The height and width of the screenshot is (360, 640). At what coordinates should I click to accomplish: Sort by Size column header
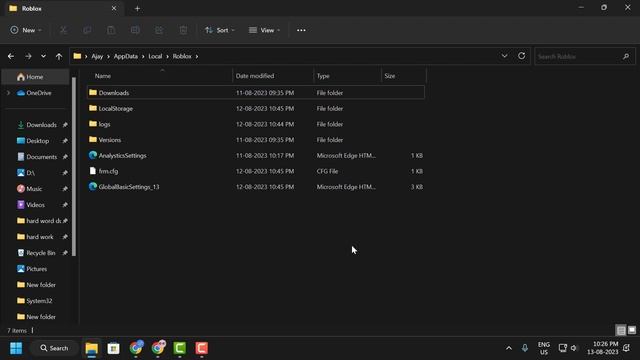(x=404, y=76)
